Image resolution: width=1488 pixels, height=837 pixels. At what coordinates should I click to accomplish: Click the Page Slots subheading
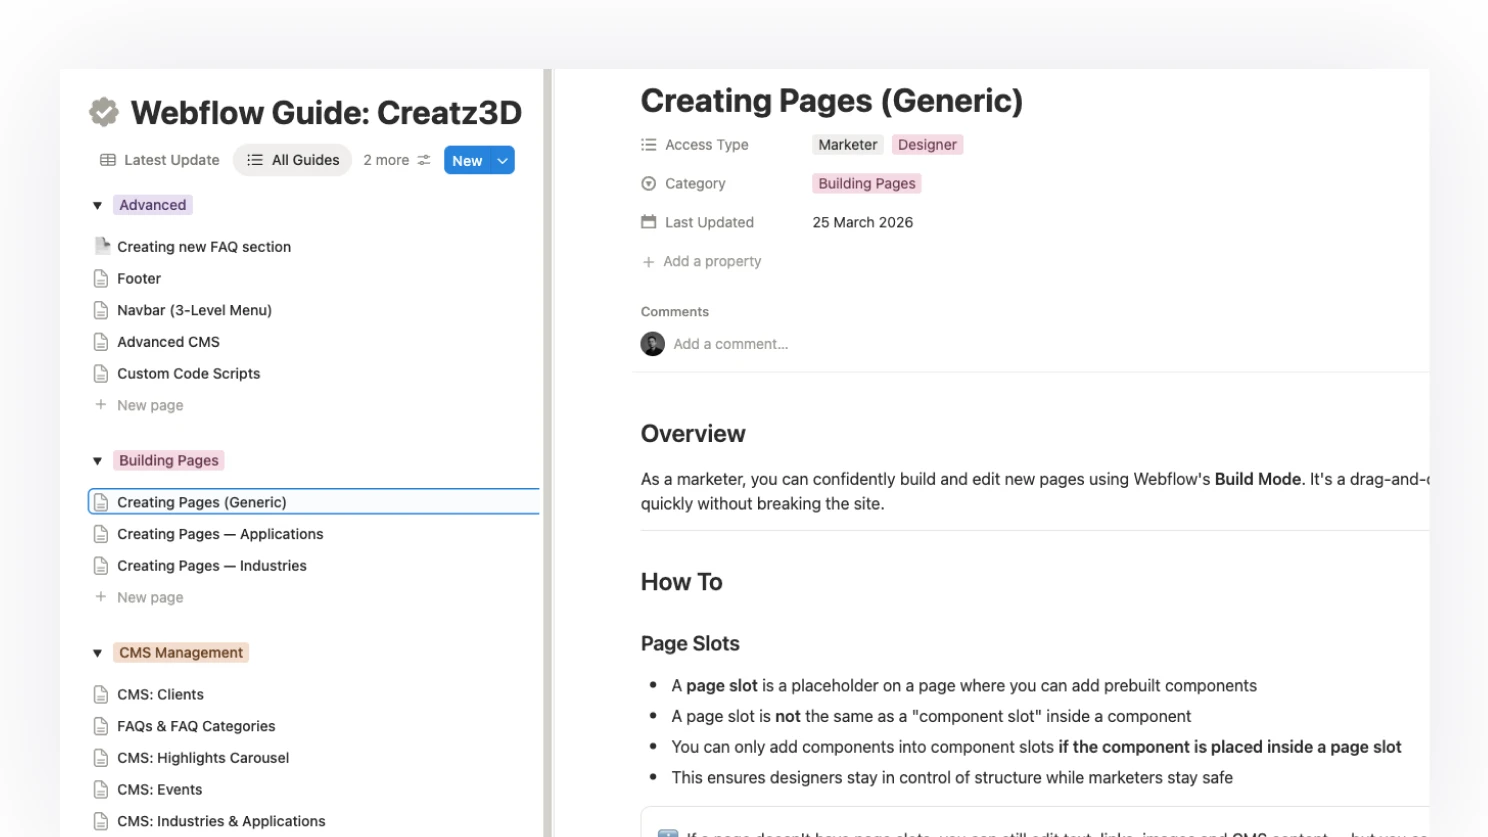(x=690, y=644)
